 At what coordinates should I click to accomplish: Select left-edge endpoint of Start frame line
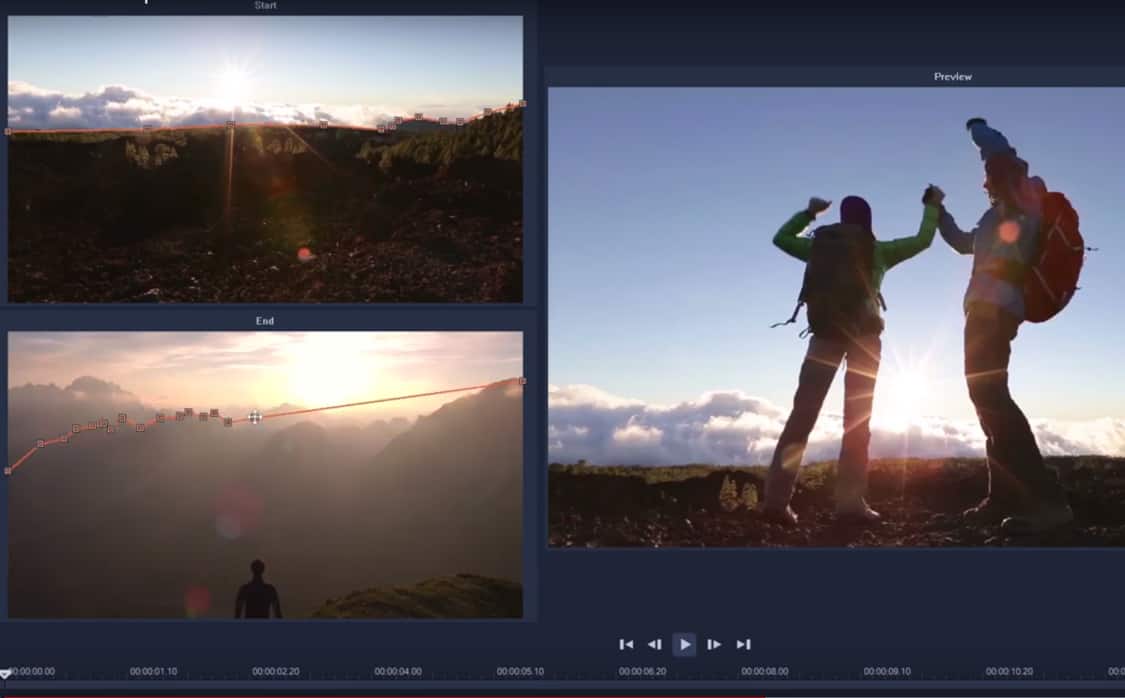point(9,131)
